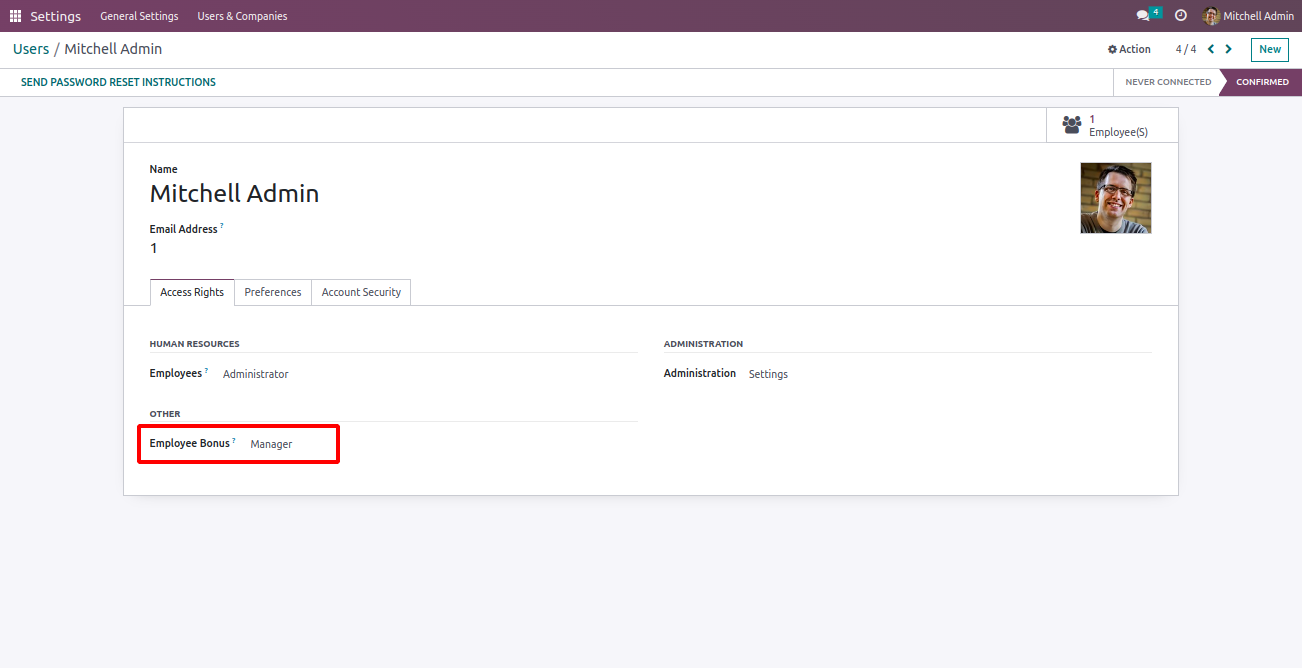Switch to the Account Security tab
The image size is (1302, 668).
(x=361, y=292)
